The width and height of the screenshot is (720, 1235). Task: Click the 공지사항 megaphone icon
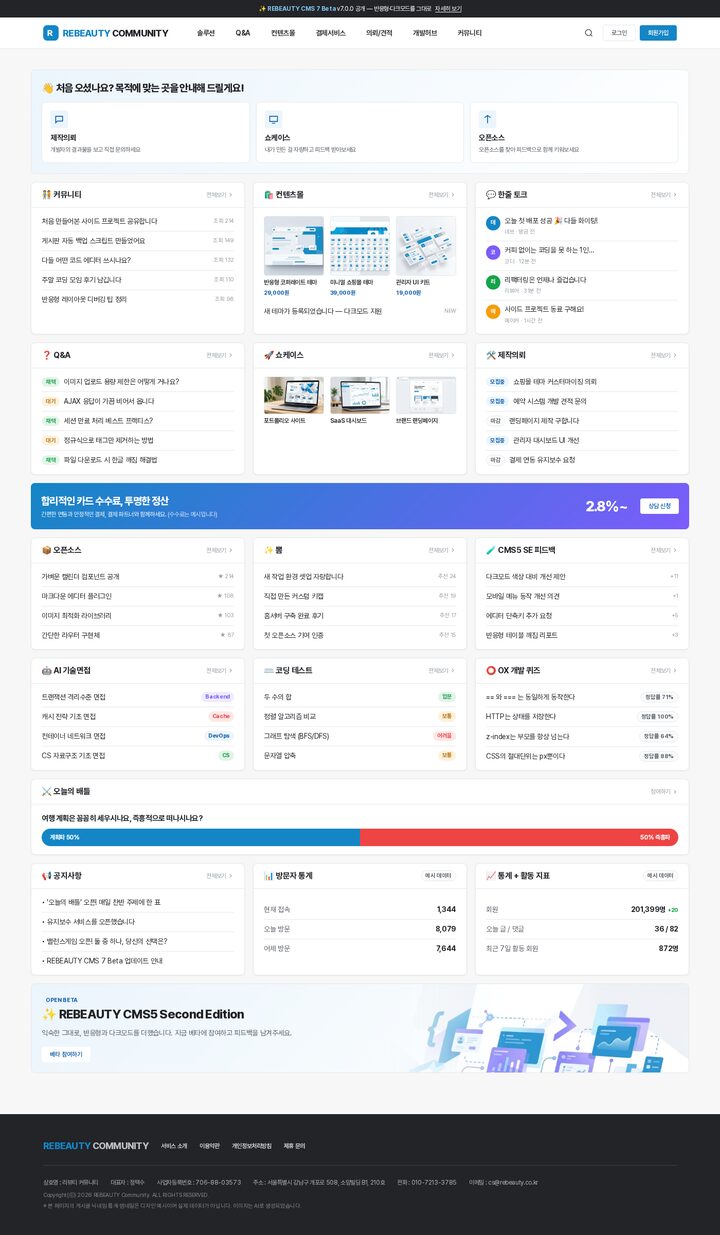pyautogui.click(x=46, y=875)
